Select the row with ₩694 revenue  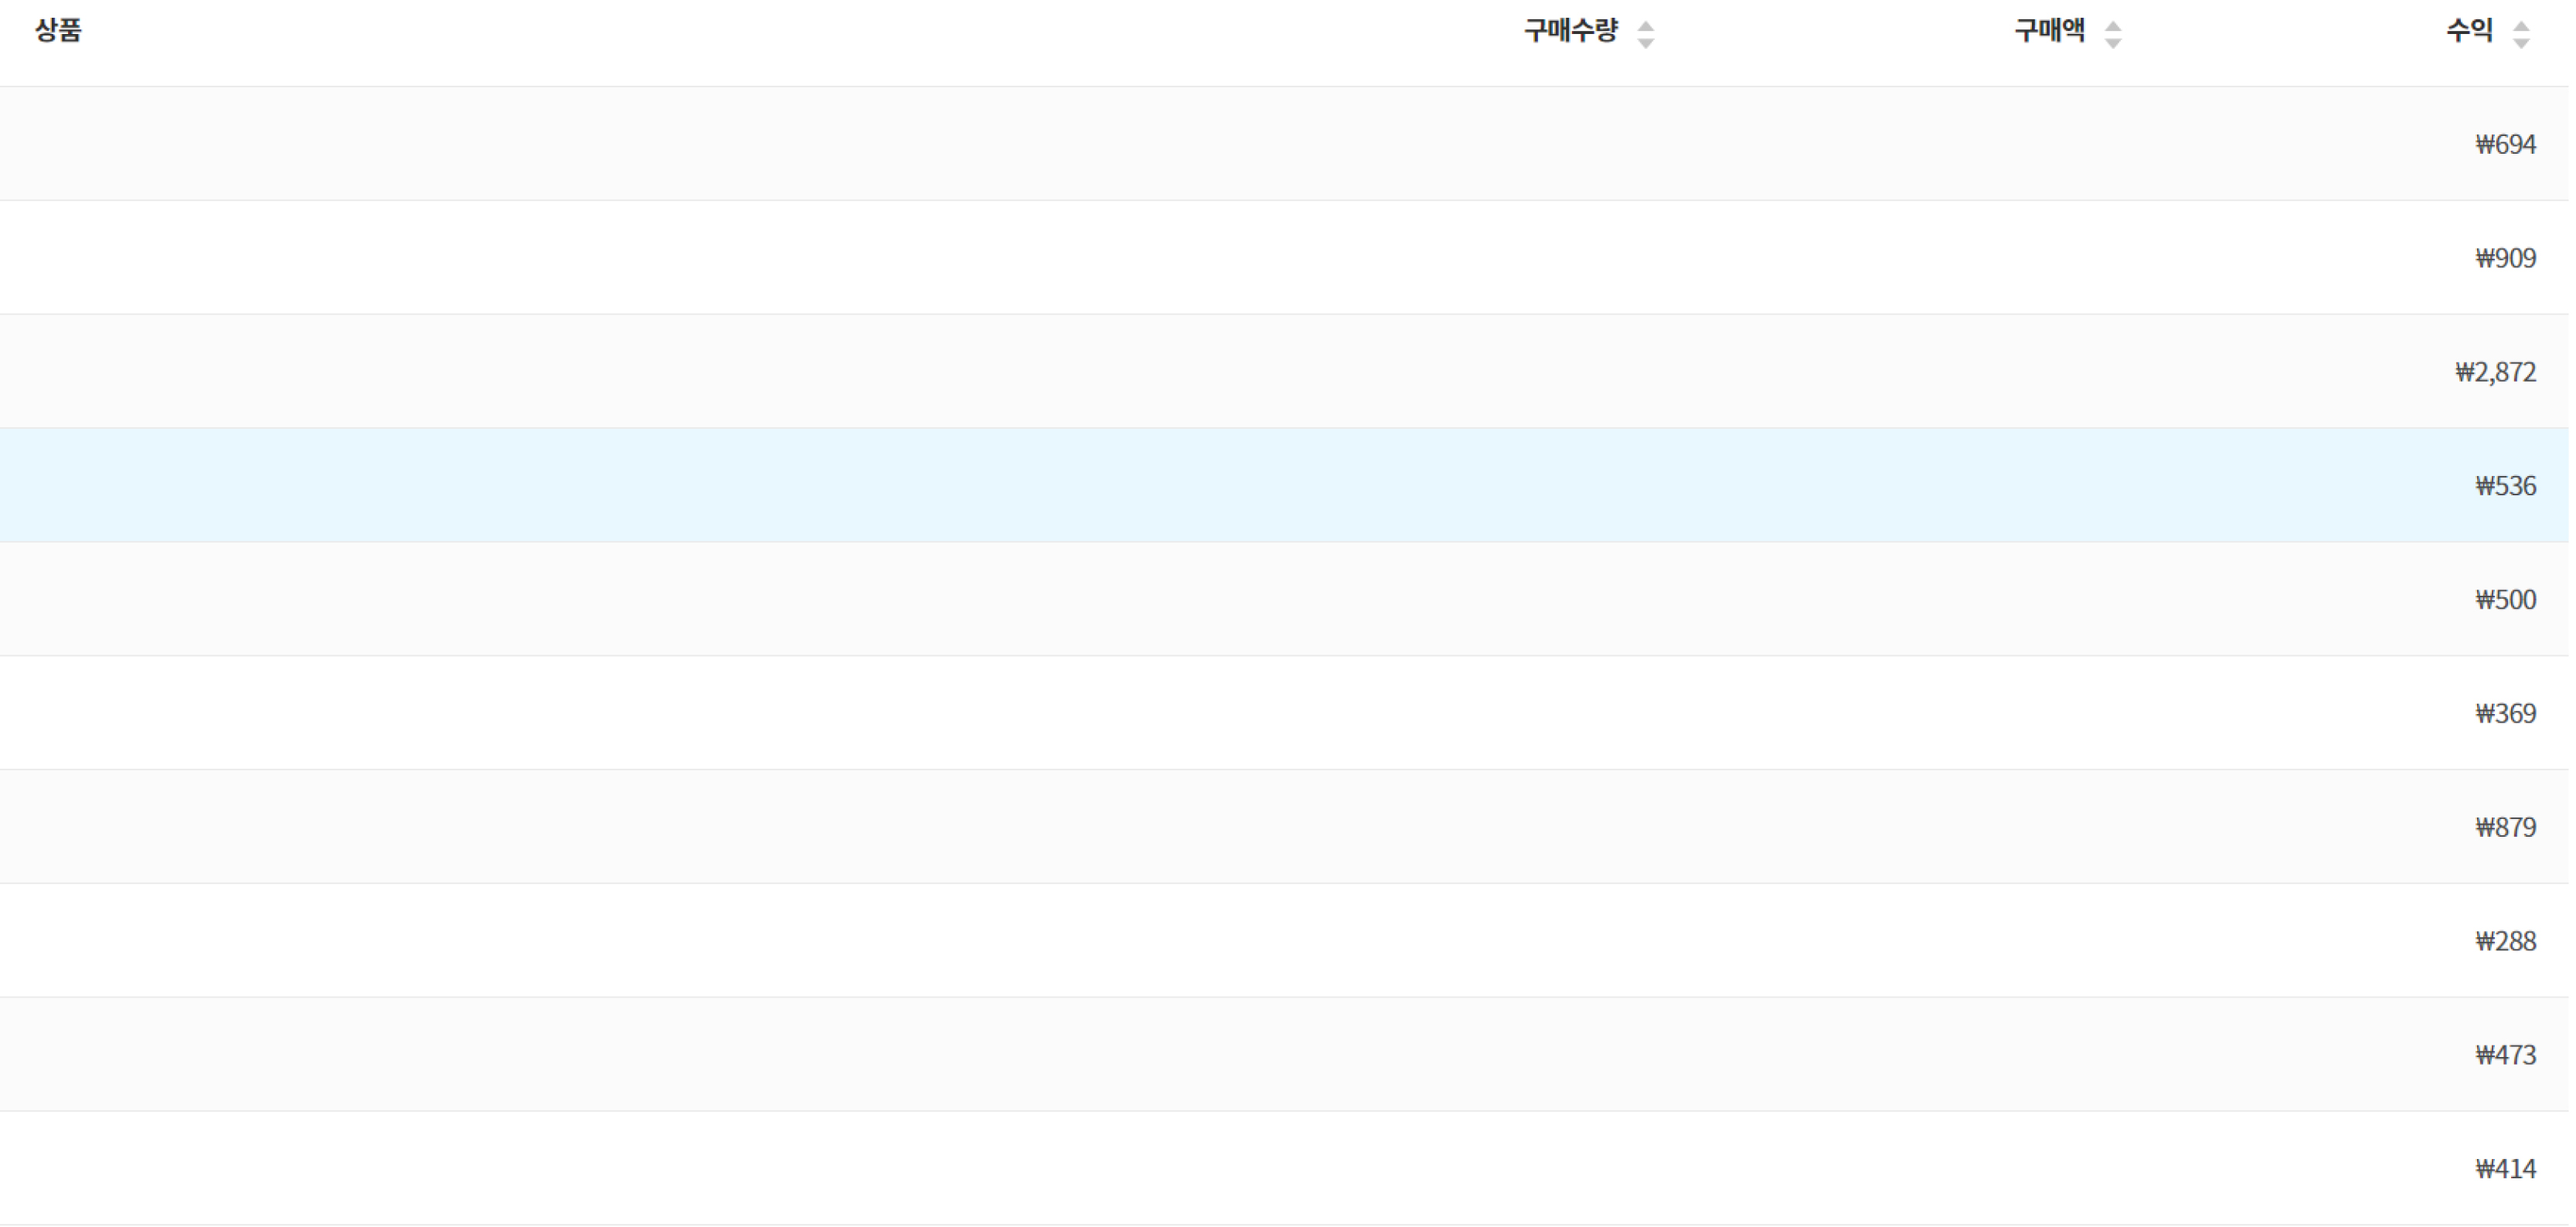point(2505,145)
